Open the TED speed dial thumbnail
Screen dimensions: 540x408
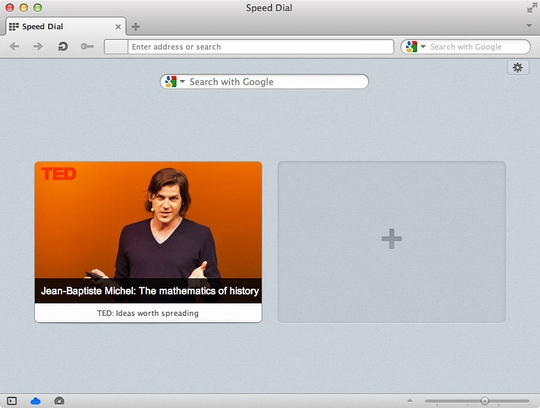tap(148, 242)
